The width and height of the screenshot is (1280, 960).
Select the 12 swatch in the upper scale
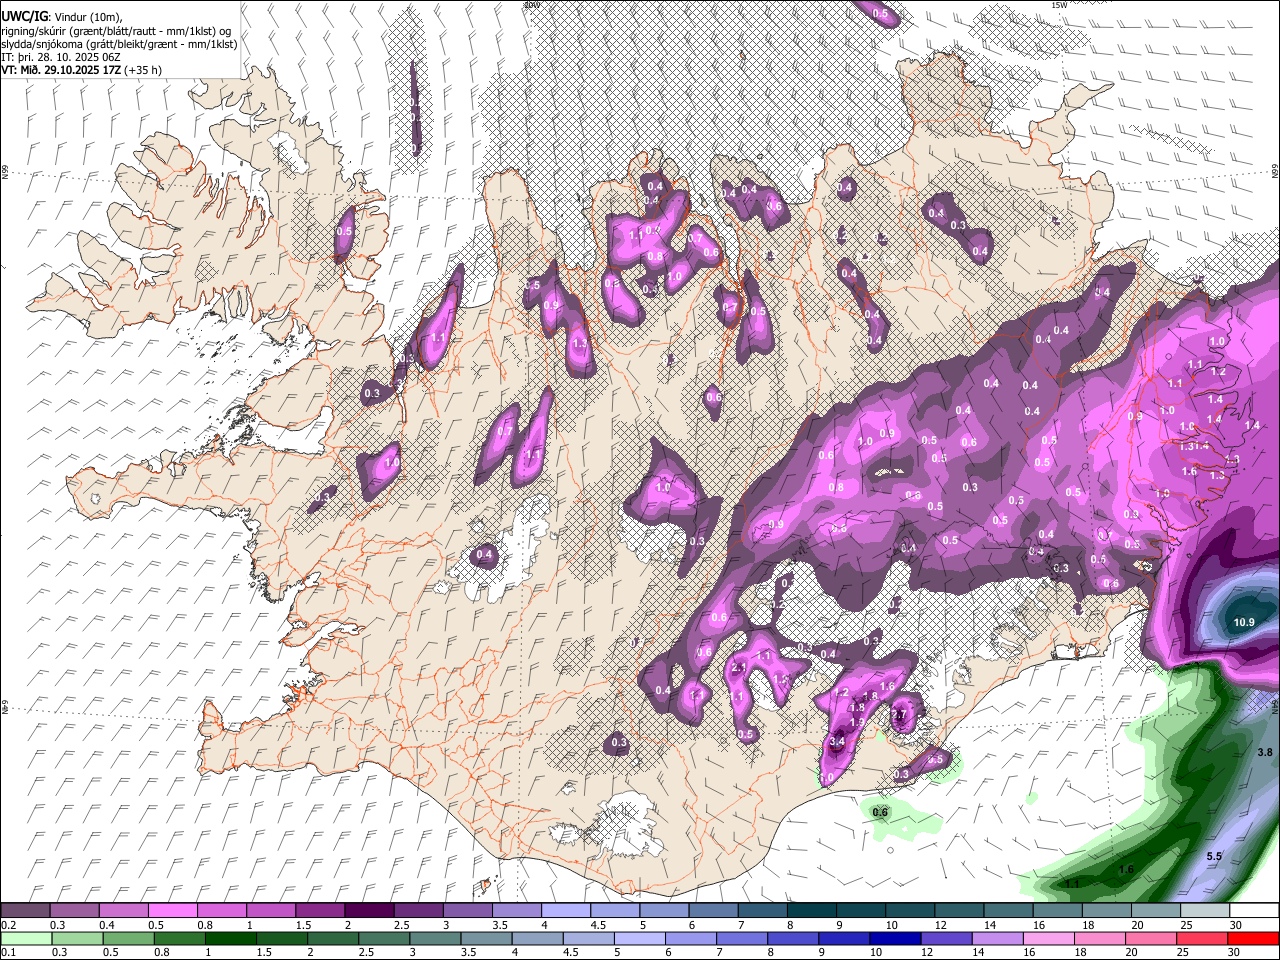point(959,911)
